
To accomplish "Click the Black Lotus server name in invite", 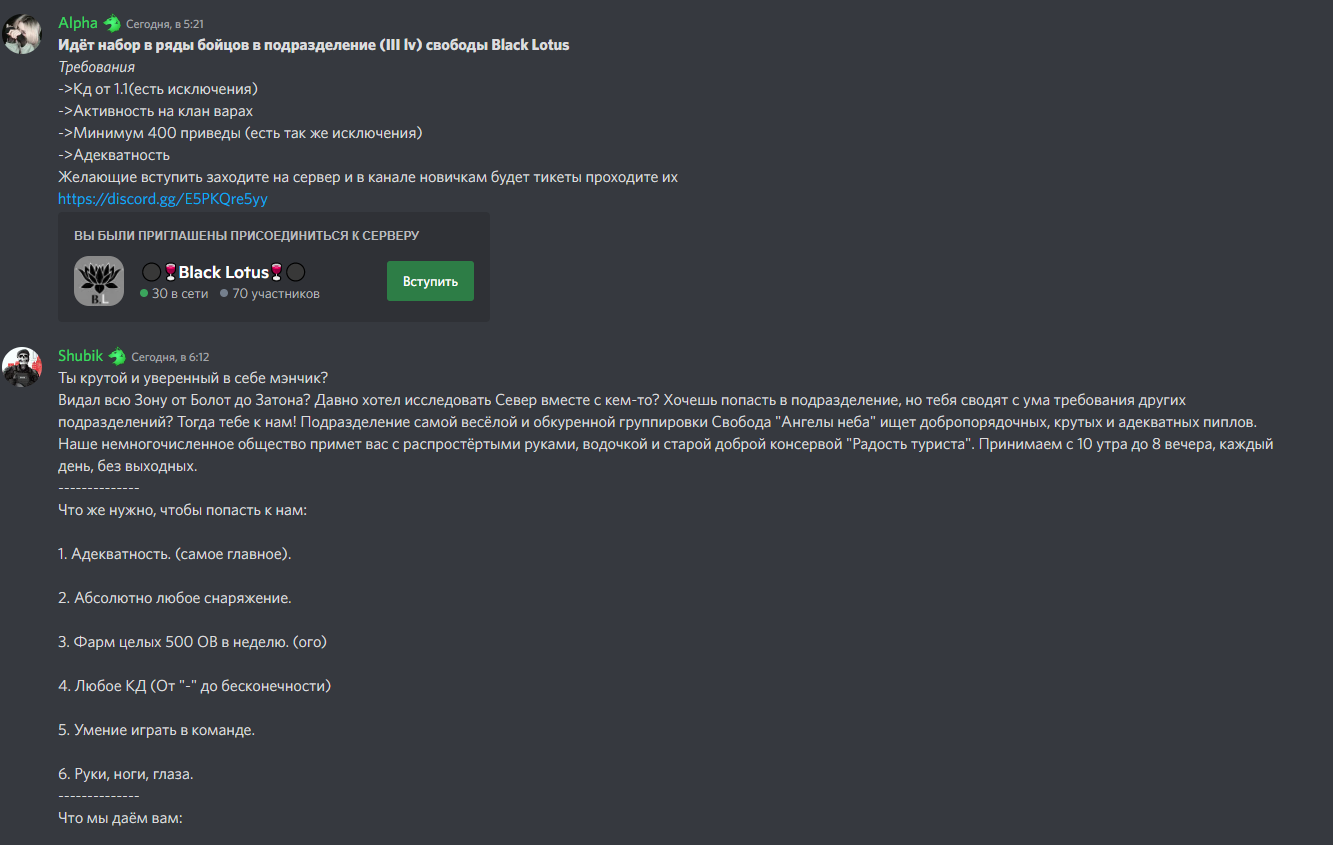I will [224, 272].
